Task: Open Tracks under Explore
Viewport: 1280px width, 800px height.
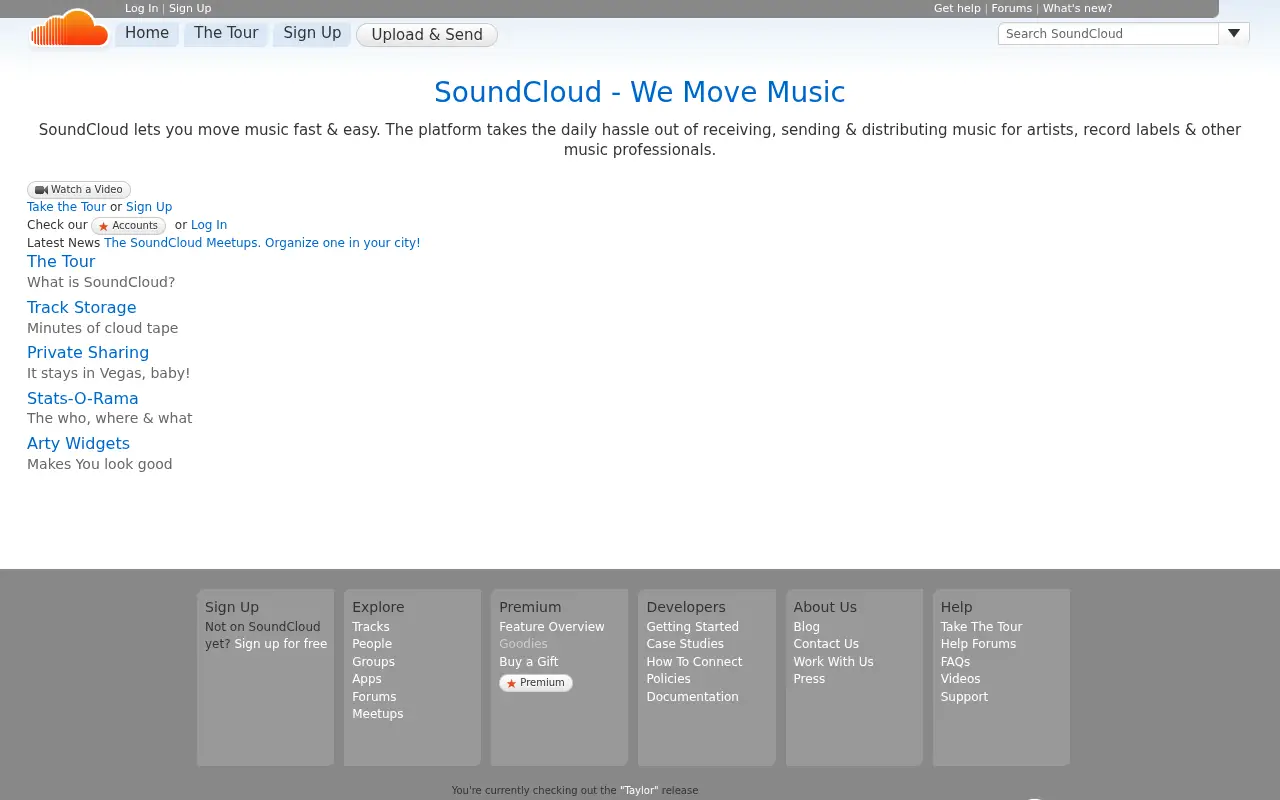Action: pyautogui.click(x=371, y=627)
